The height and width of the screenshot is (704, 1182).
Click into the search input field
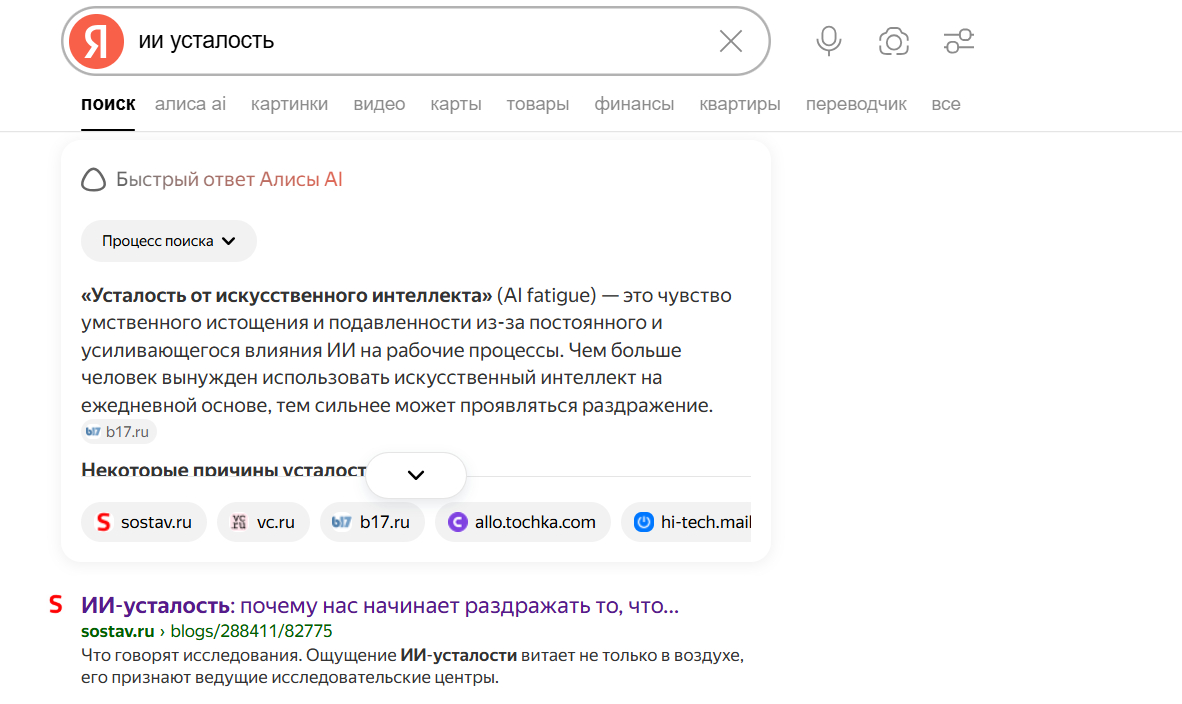(420, 41)
